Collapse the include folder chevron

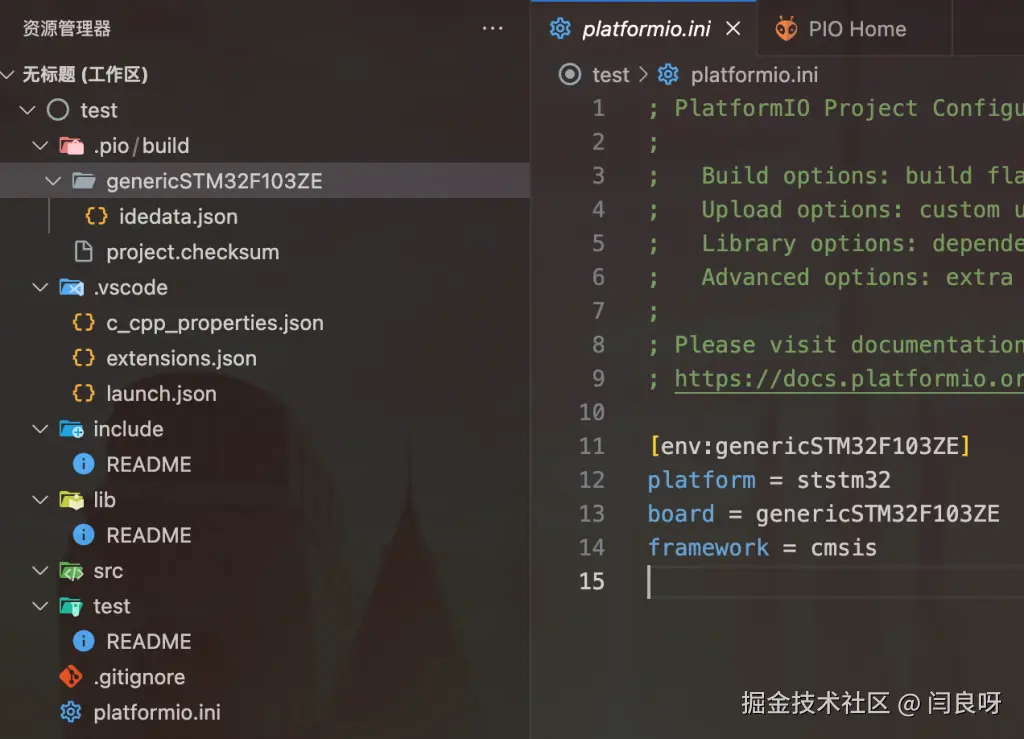click(x=40, y=429)
